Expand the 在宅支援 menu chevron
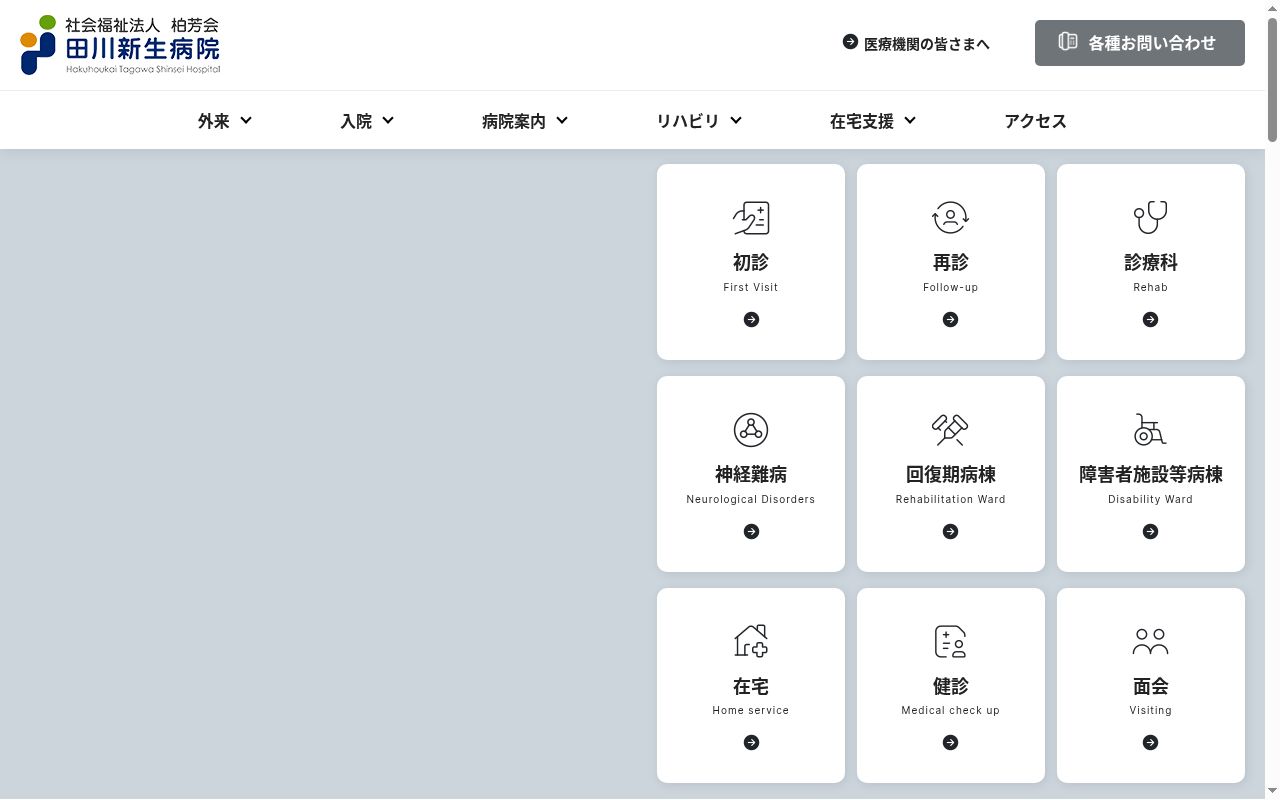Image resolution: width=1280 pixels, height=800 pixels. point(910,120)
